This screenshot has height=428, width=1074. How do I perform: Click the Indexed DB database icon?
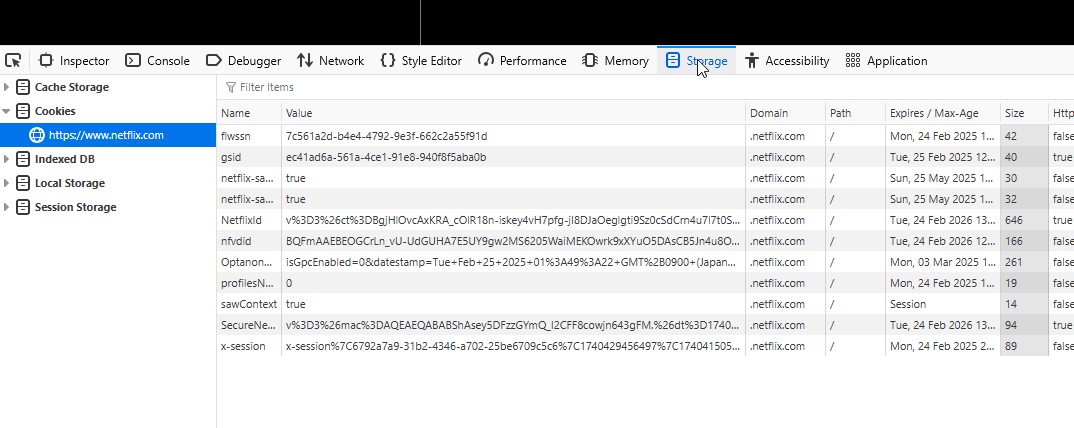point(23,159)
